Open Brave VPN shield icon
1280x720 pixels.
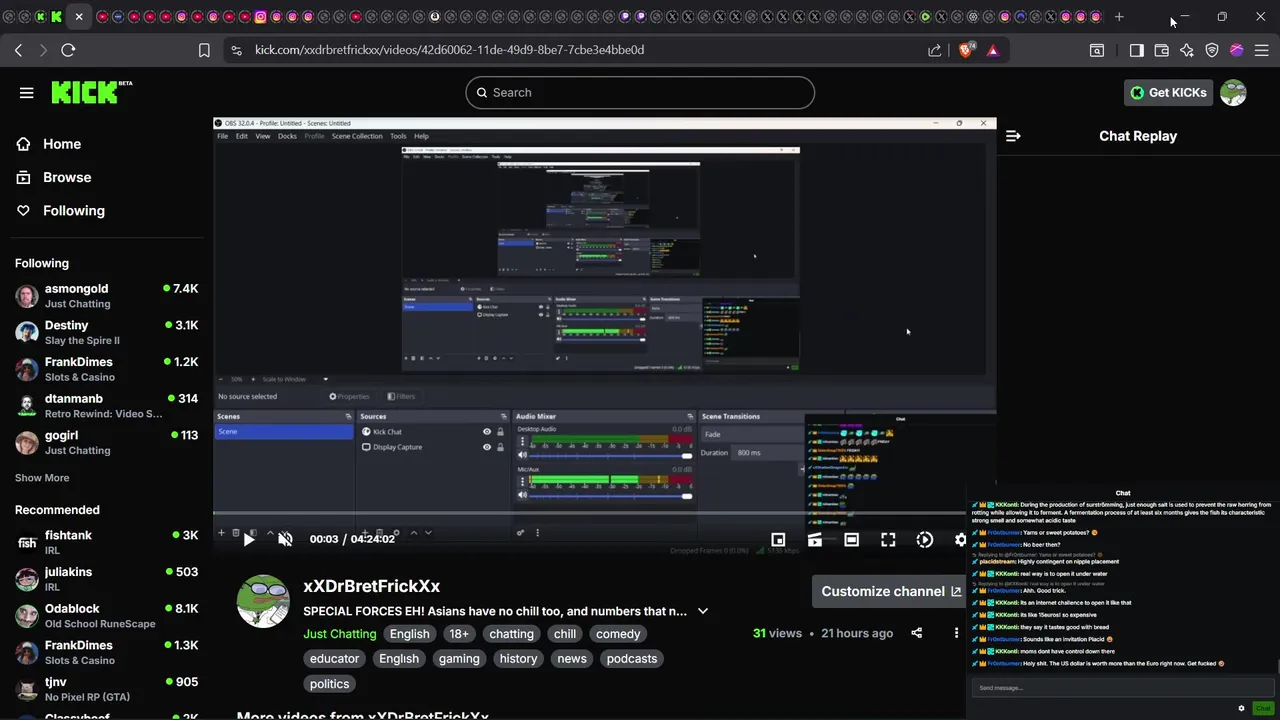click(1212, 50)
